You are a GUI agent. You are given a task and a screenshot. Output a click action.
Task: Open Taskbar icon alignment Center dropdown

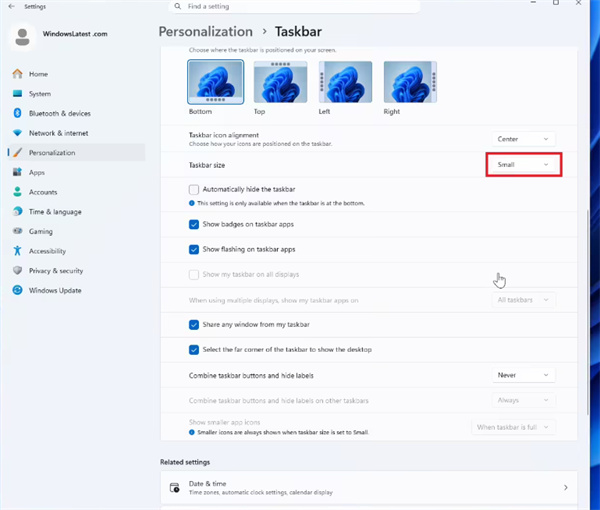[x=523, y=139]
